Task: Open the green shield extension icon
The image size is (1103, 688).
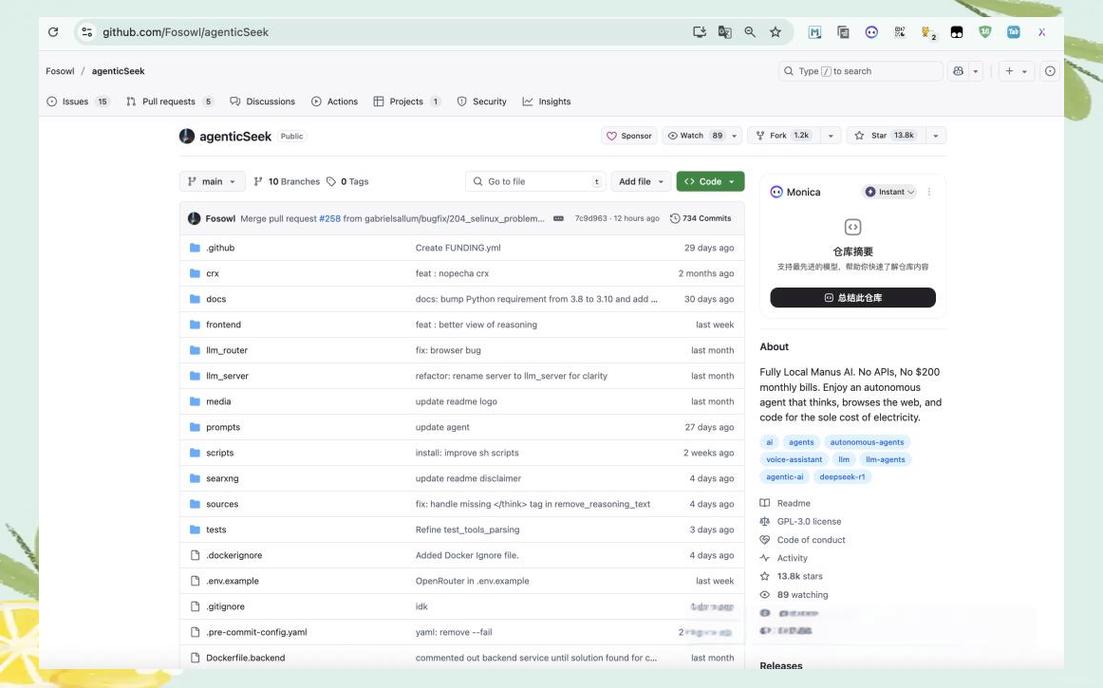Action: coord(985,32)
